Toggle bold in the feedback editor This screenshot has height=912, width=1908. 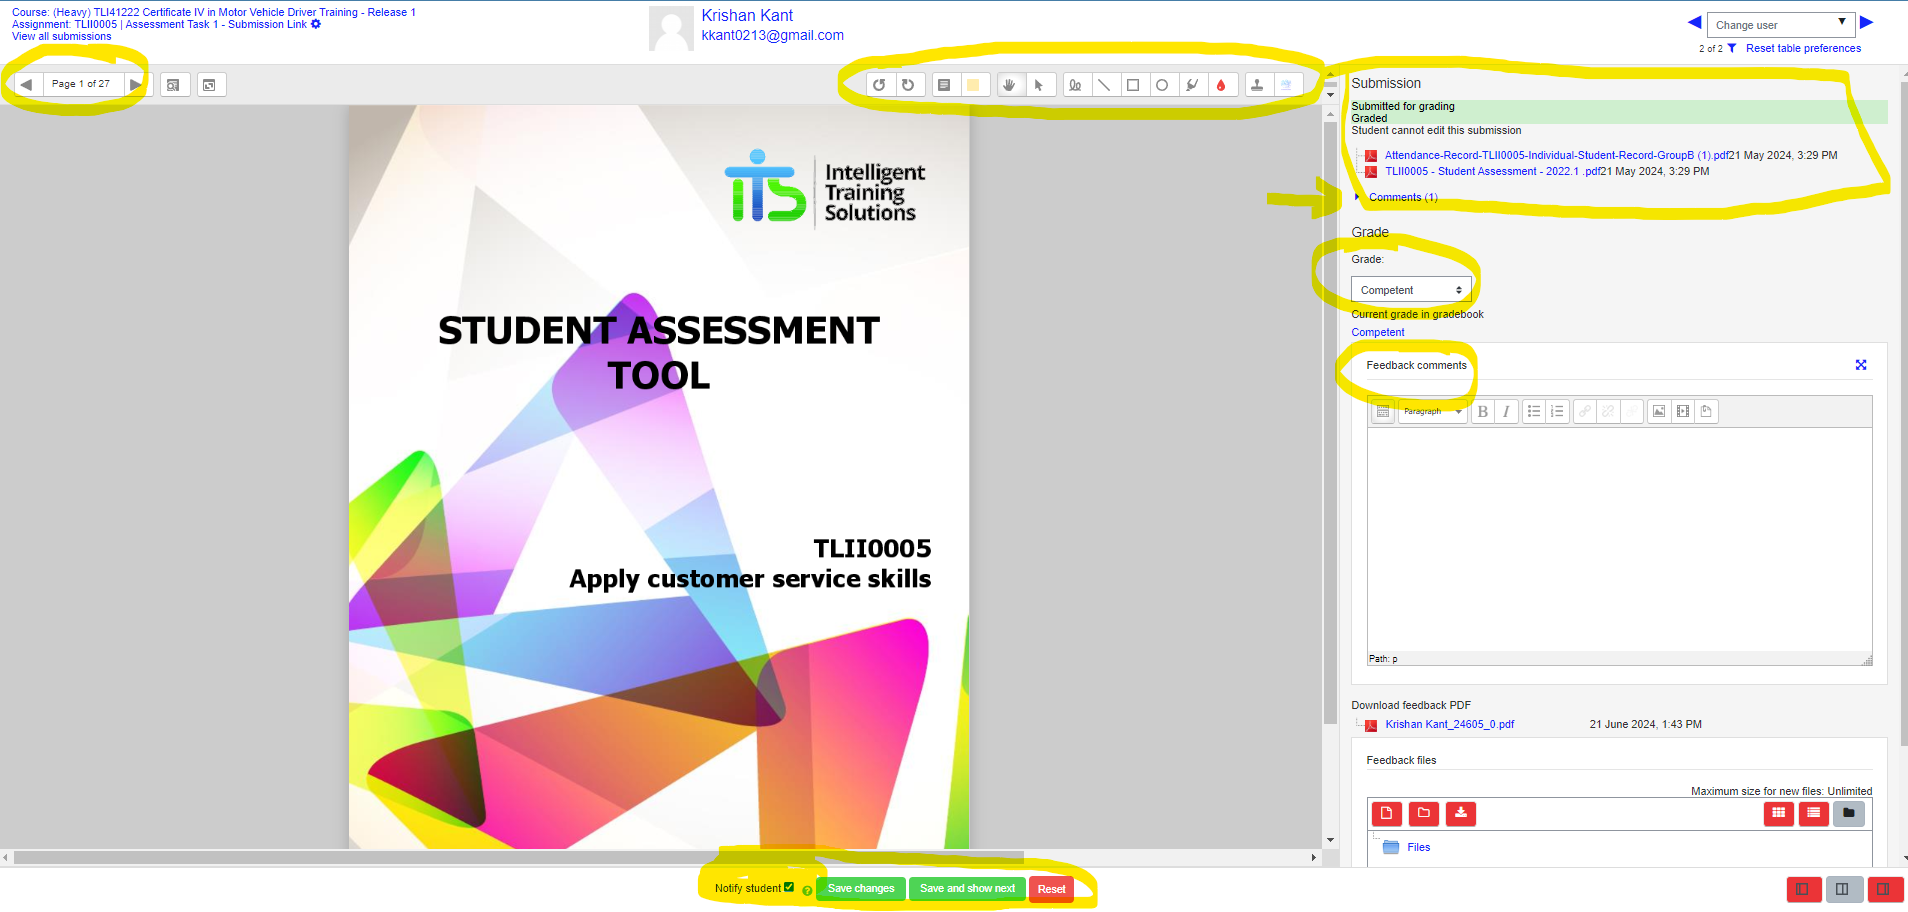point(1483,411)
